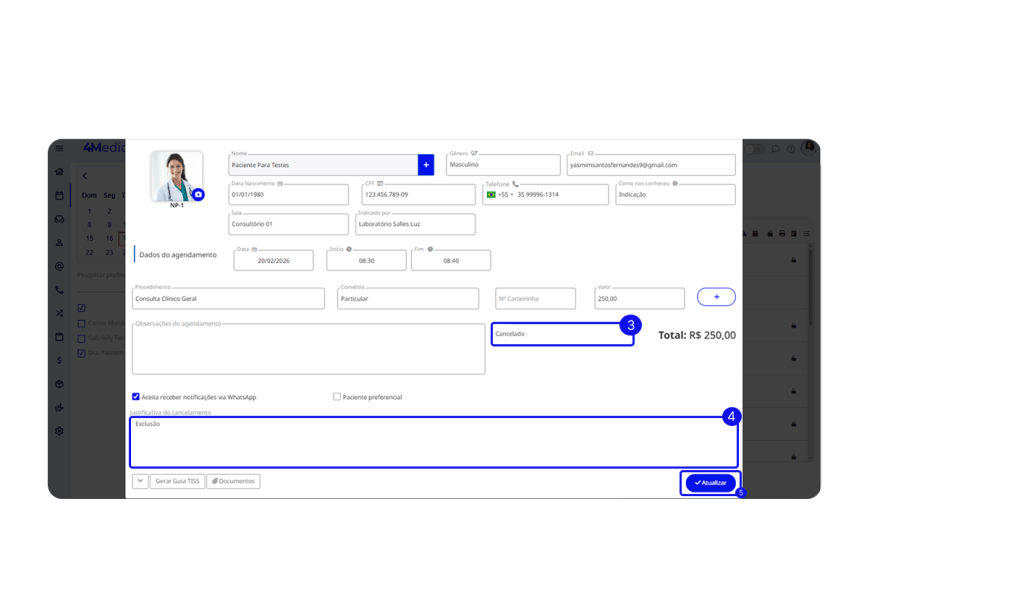1024x598 pixels.
Task: Click the outlined plus button beside Valor
Action: pyautogui.click(x=716, y=297)
